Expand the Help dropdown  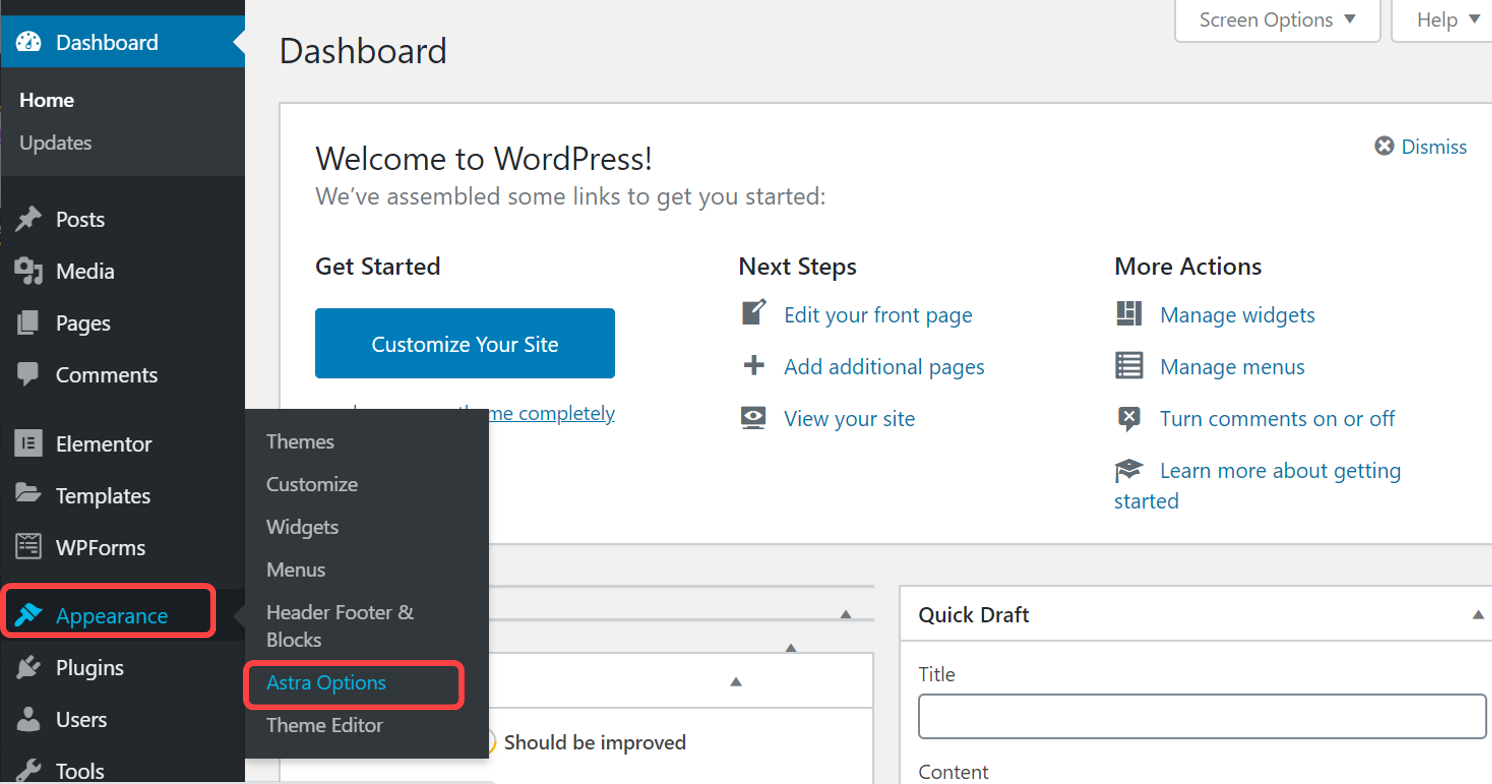1443,19
